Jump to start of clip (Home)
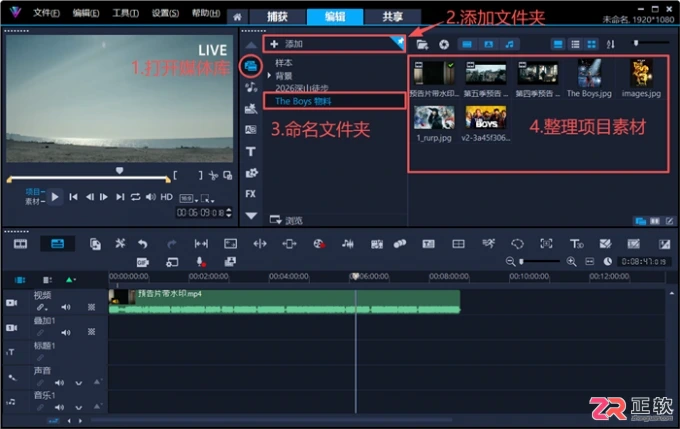Screen dimensions: 680x429 pos(73,197)
